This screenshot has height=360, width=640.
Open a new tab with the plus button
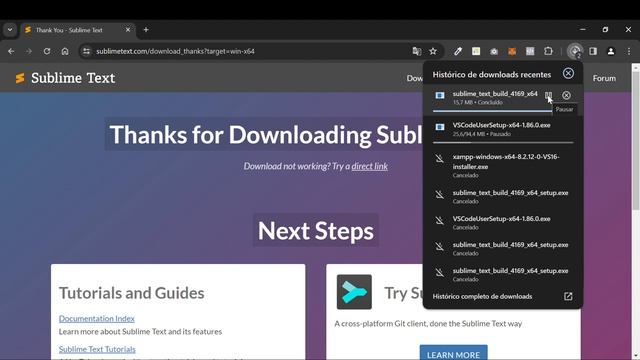(146, 30)
